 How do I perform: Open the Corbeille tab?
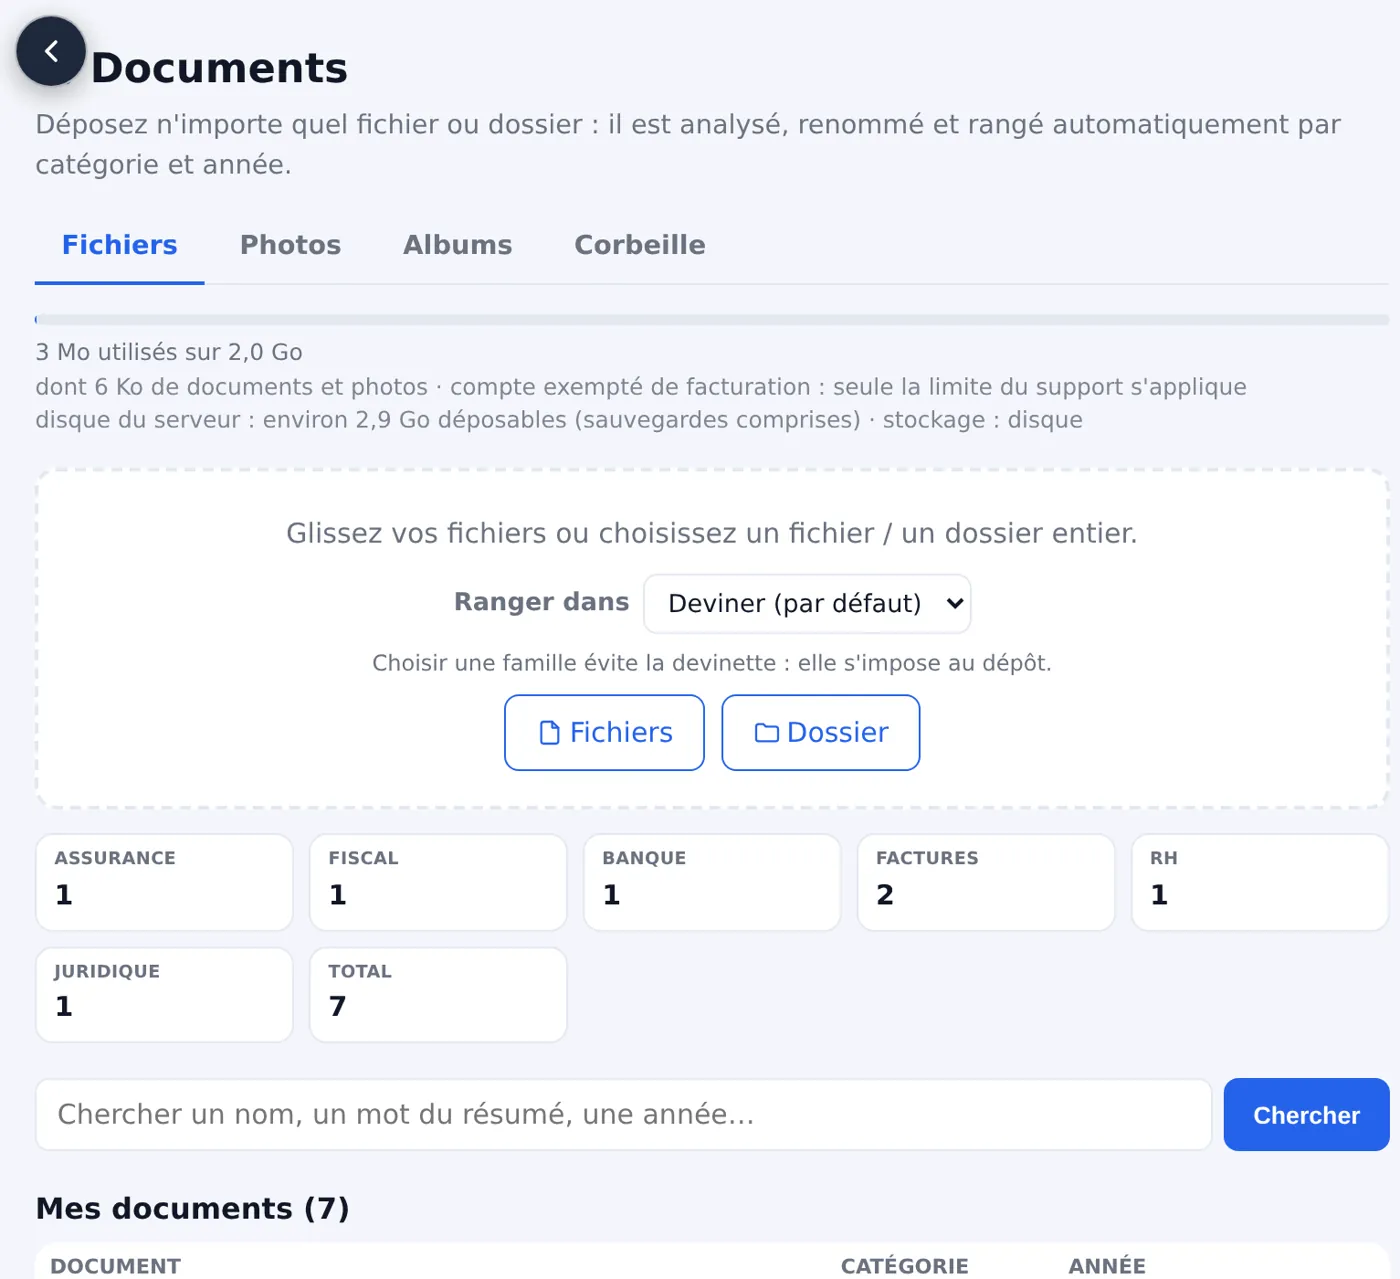pos(640,245)
